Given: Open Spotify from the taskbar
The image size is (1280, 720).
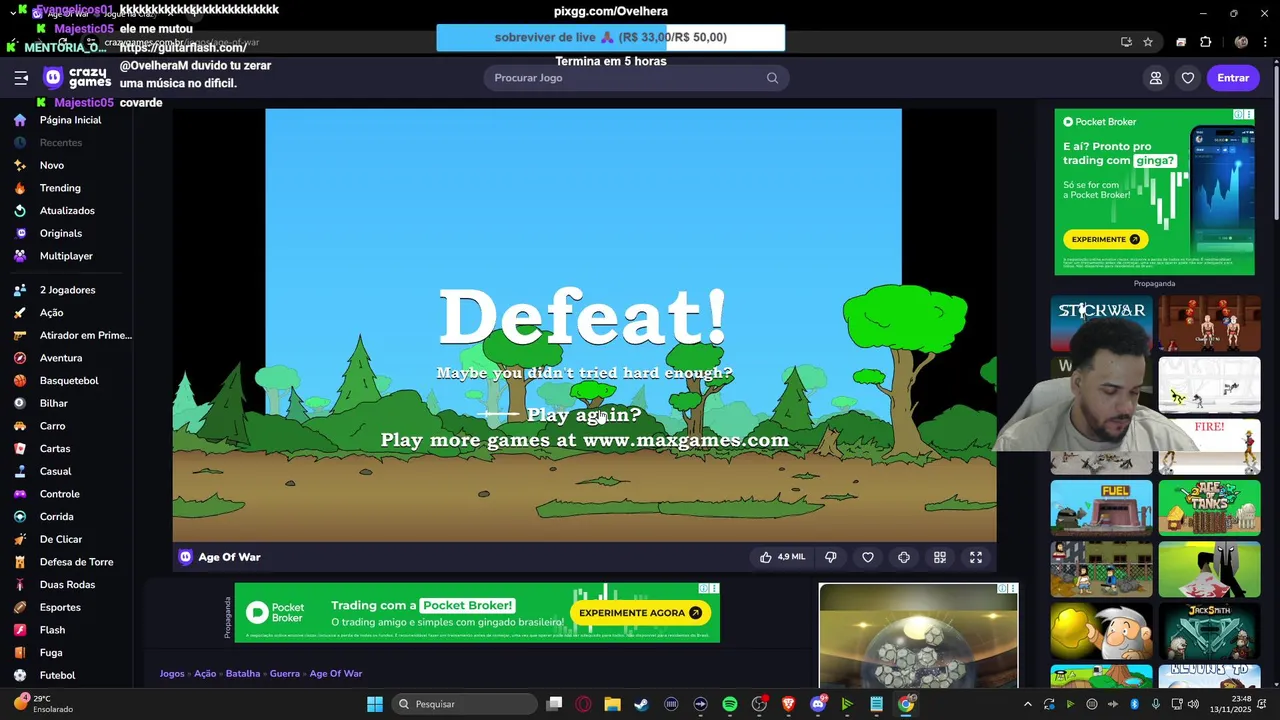Looking at the screenshot, I should coord(730,704).
